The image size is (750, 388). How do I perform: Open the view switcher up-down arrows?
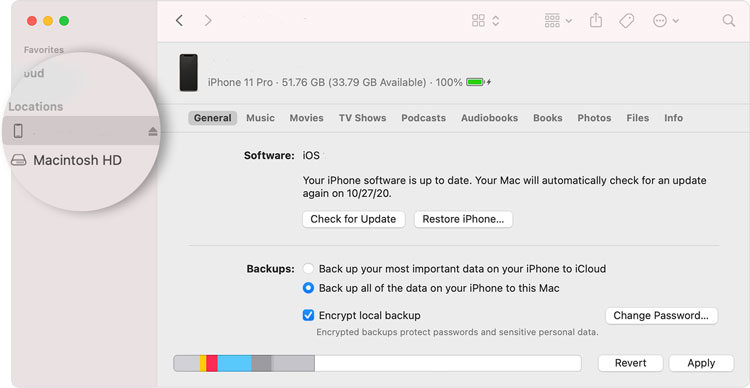496,21
